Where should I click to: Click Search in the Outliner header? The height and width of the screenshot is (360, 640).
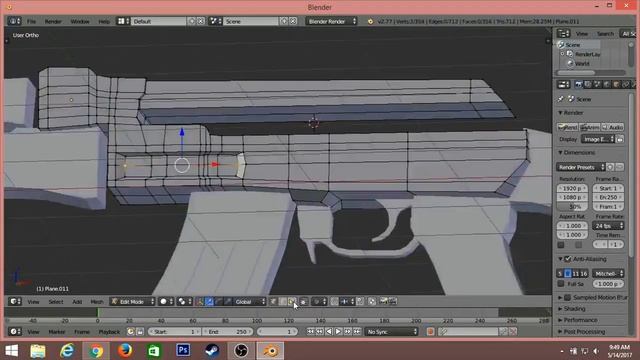tap(605, 34)
